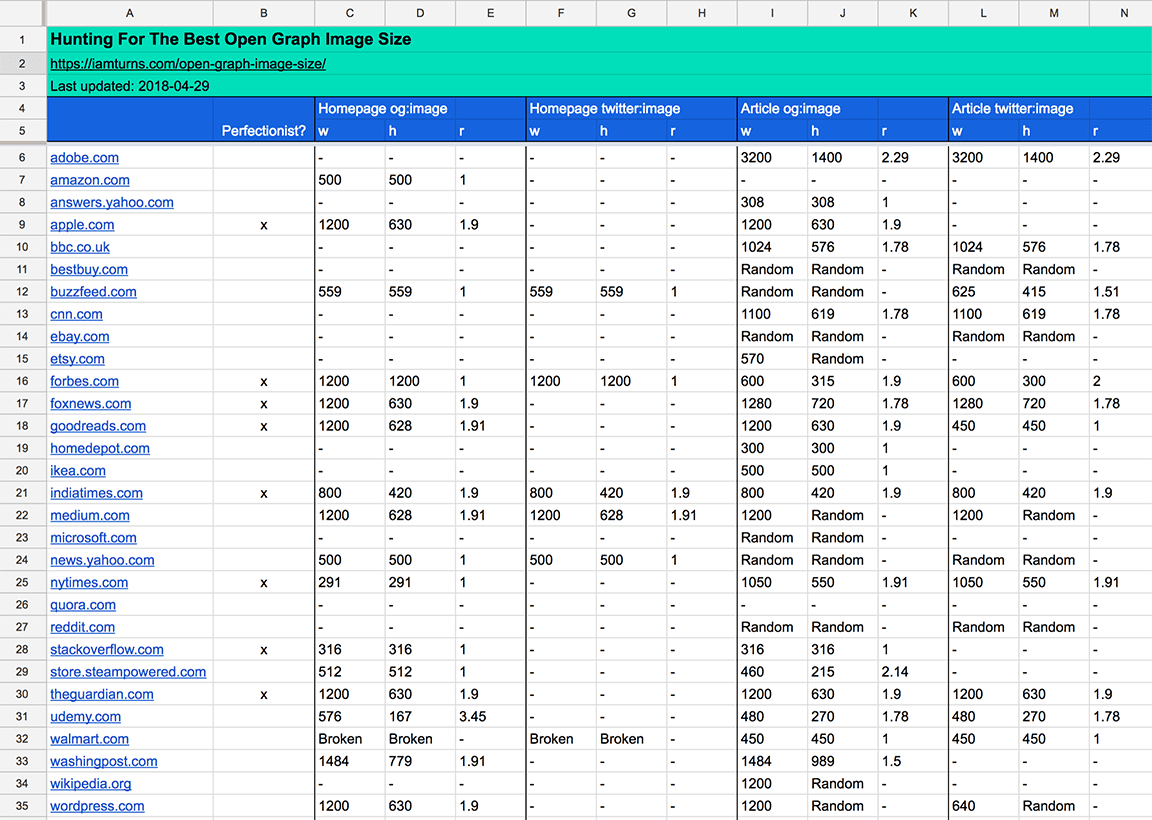Image resolution: width=1152 pixels, height=820 pixels.
Task: Click the Perfectionist "x" cell for apple.com
Action: click(x=264, y=225)
